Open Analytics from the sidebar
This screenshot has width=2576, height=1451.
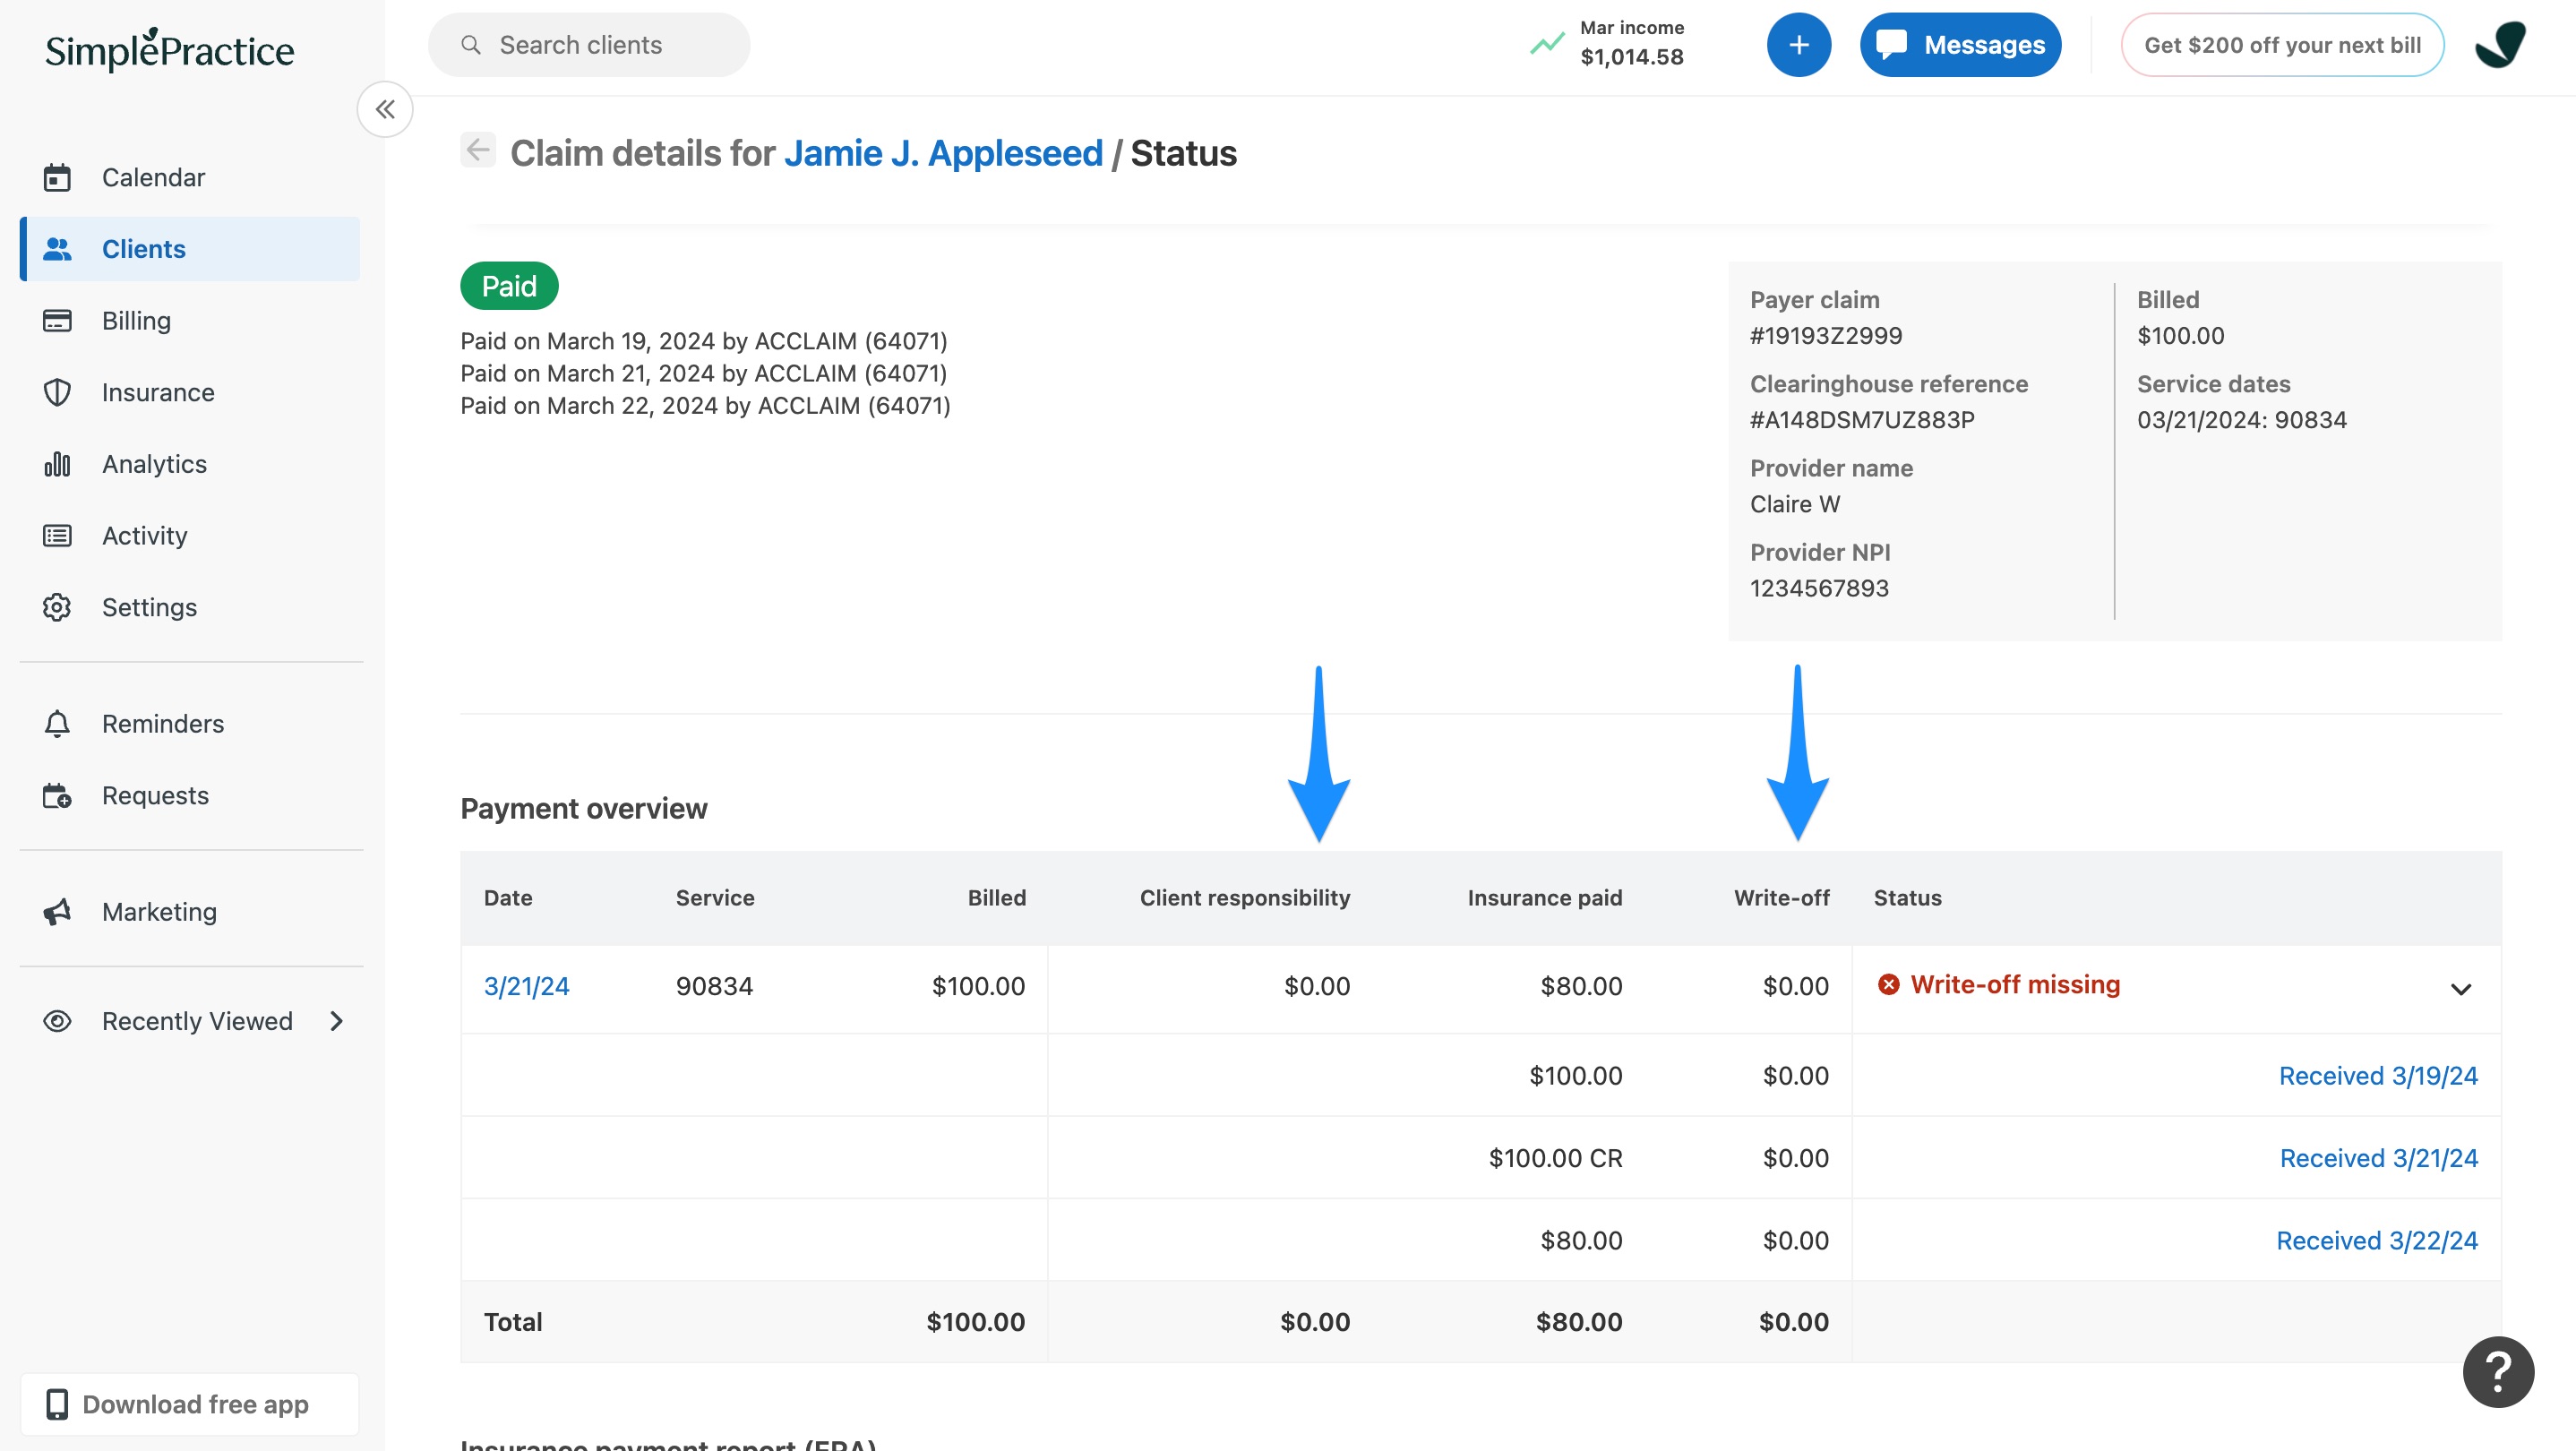click(x=190, y=464)
